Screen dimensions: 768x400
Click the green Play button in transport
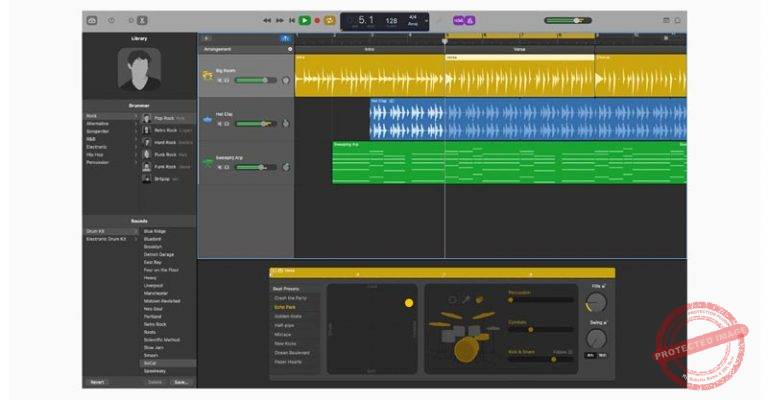tap(304, 20)
